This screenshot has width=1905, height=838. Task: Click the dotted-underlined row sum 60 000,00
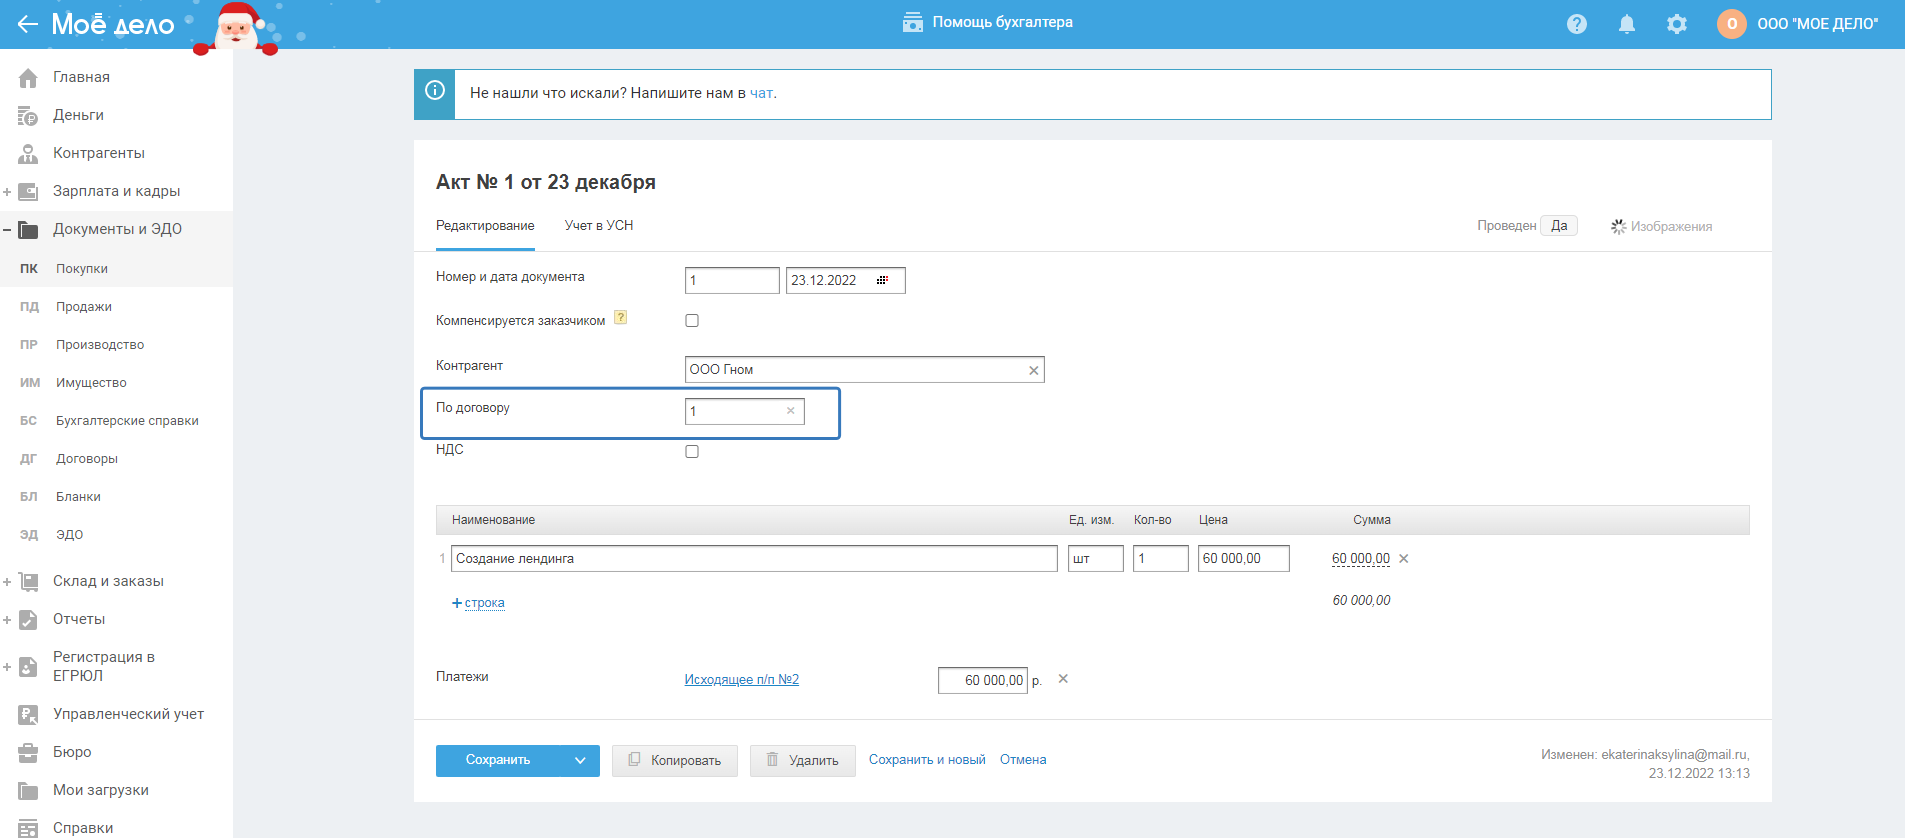[1361, 559]
